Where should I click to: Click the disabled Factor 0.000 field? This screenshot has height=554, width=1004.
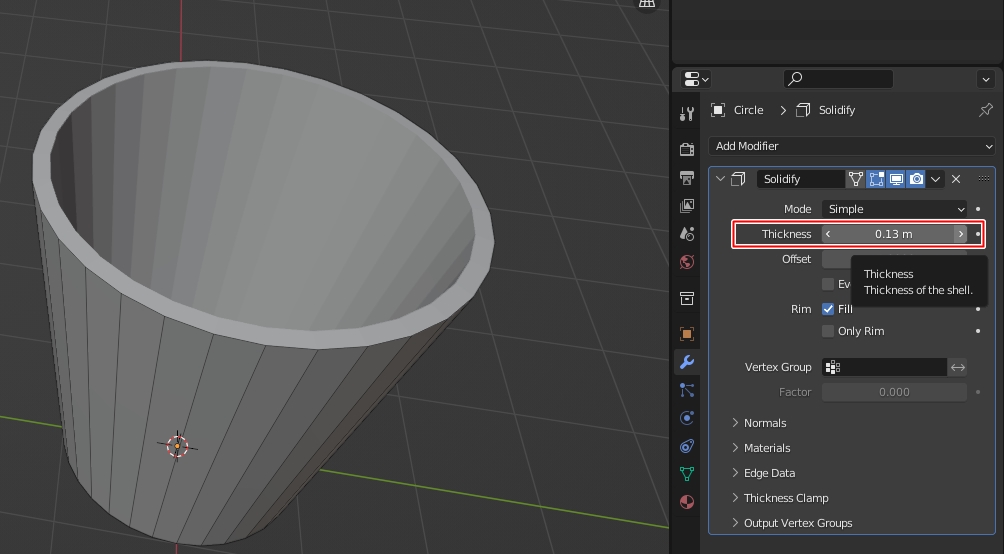(x=895, y=392)
